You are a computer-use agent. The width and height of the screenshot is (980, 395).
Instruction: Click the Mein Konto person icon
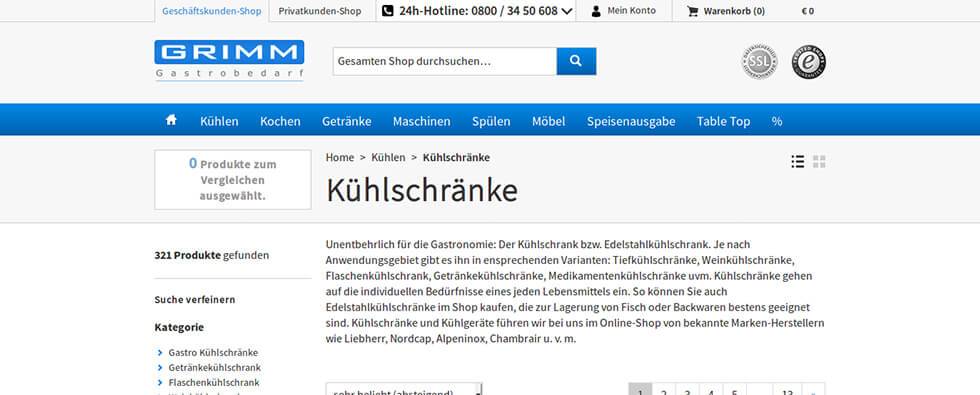(x=596, y=11)
